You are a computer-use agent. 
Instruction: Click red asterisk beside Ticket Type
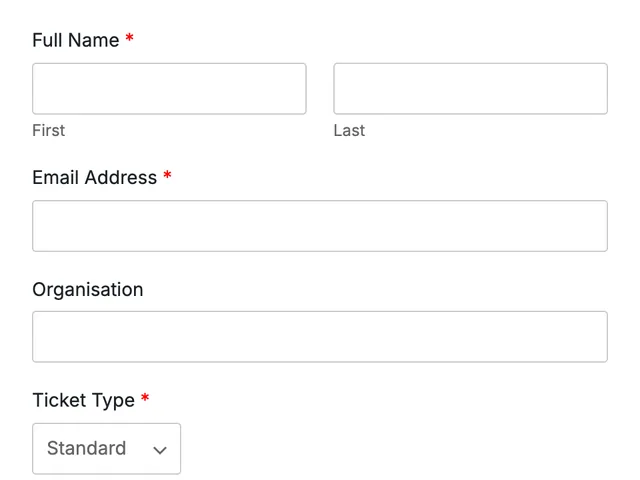(x=145, y=398)
